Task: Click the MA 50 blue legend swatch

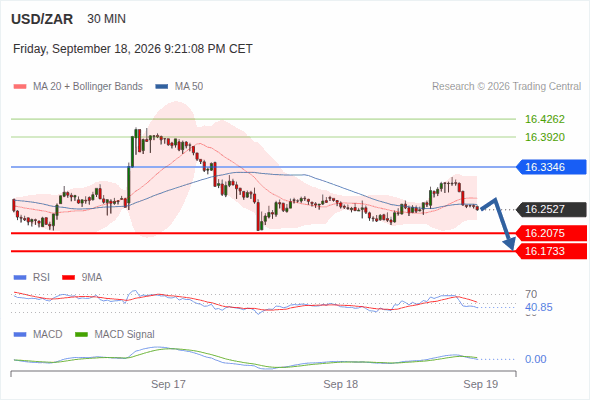Action: (162, 87)
